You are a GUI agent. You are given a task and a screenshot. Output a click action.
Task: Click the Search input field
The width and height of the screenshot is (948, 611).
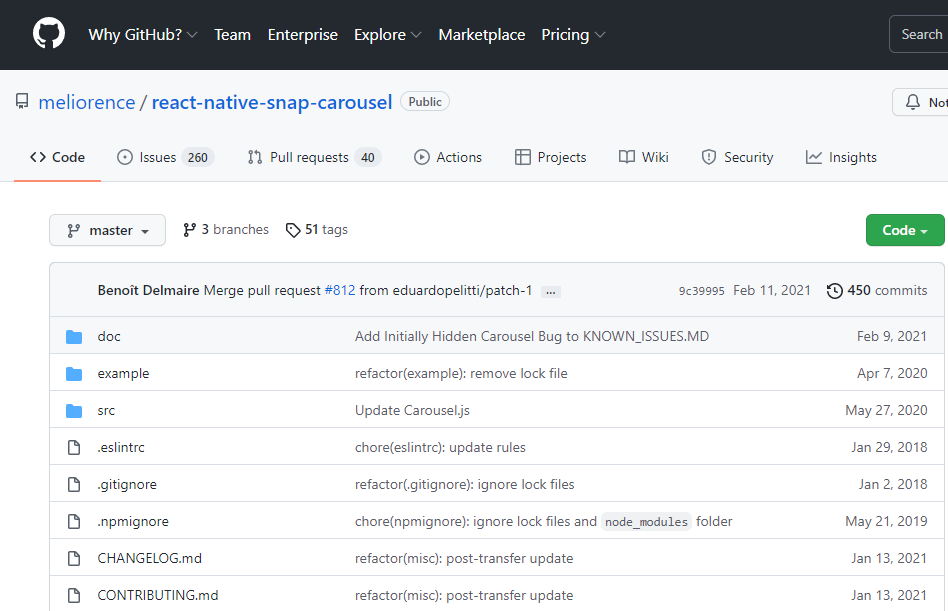coord(918,34)
